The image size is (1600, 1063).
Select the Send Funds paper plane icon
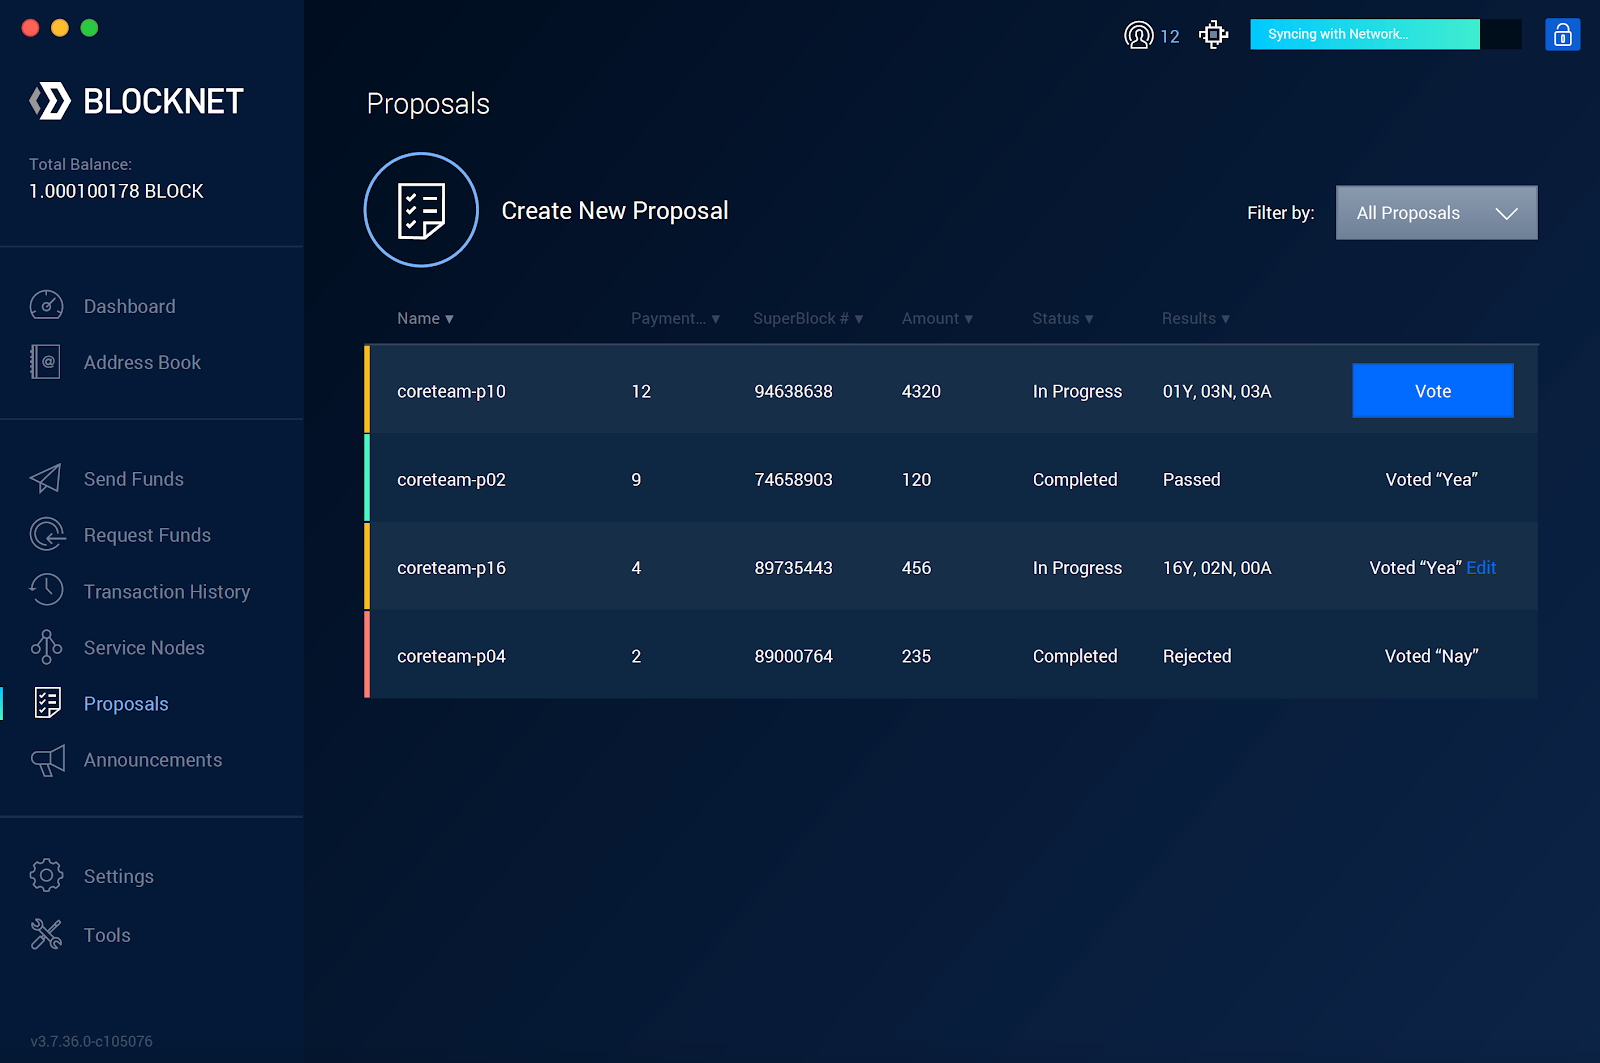[x=46, y=478]
